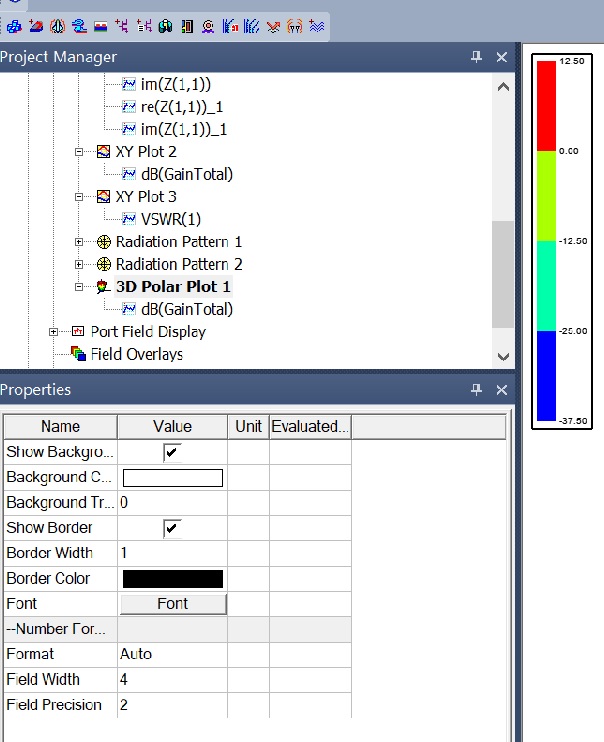Viewport: 604px width, 742px height.
Task: Collapse the 3D Polar Plot 1 node
Action: coord(79,287)
